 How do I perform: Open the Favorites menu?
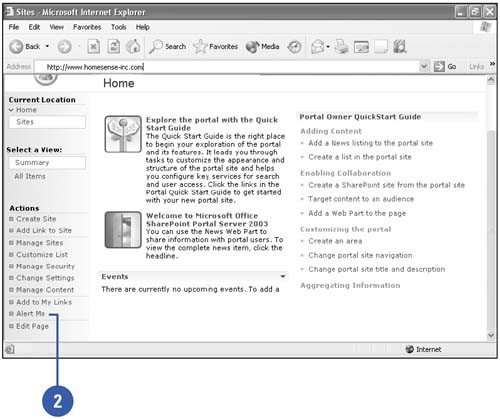click(x=87, y=27)
